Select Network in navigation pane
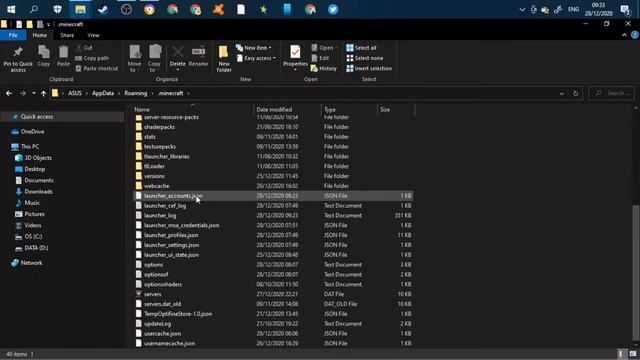Screen dimensions: 640x360 click(31, 263)
